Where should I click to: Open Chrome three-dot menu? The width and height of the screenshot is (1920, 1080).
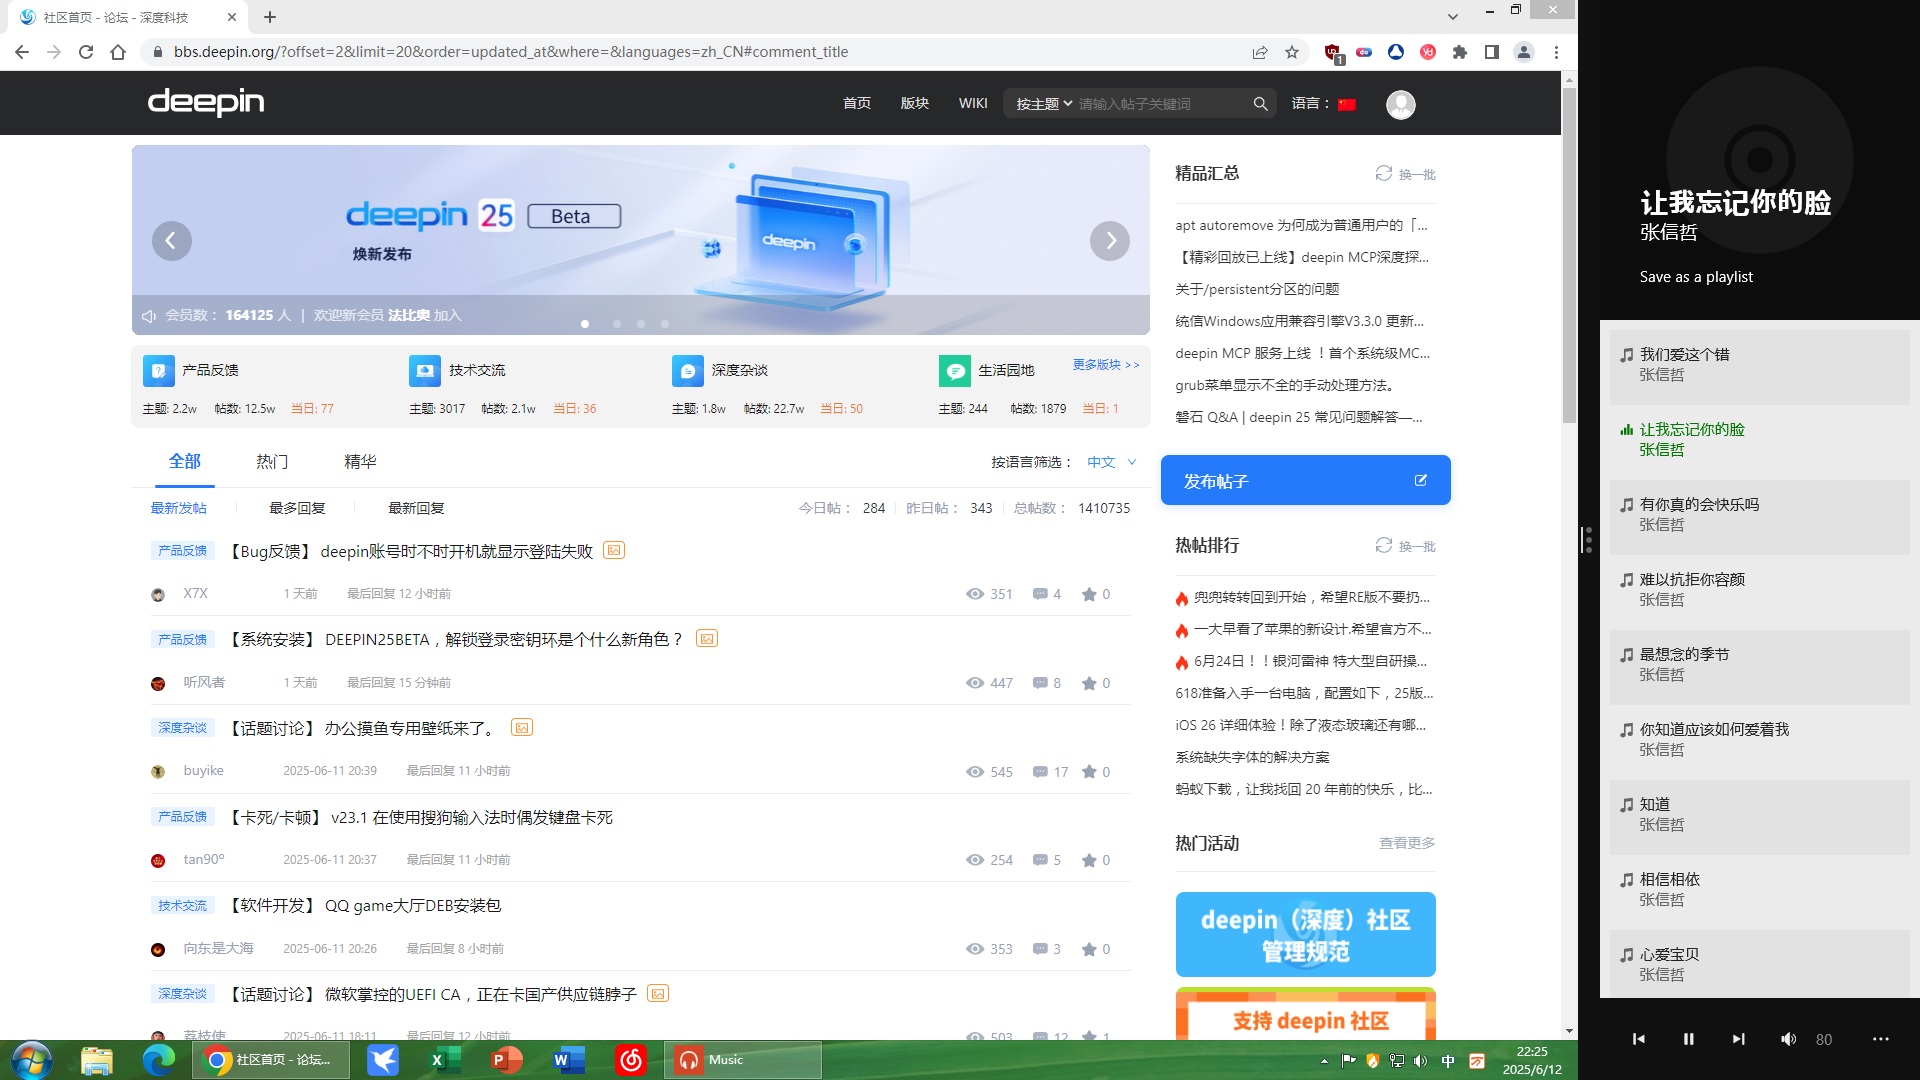point(1556,52)
